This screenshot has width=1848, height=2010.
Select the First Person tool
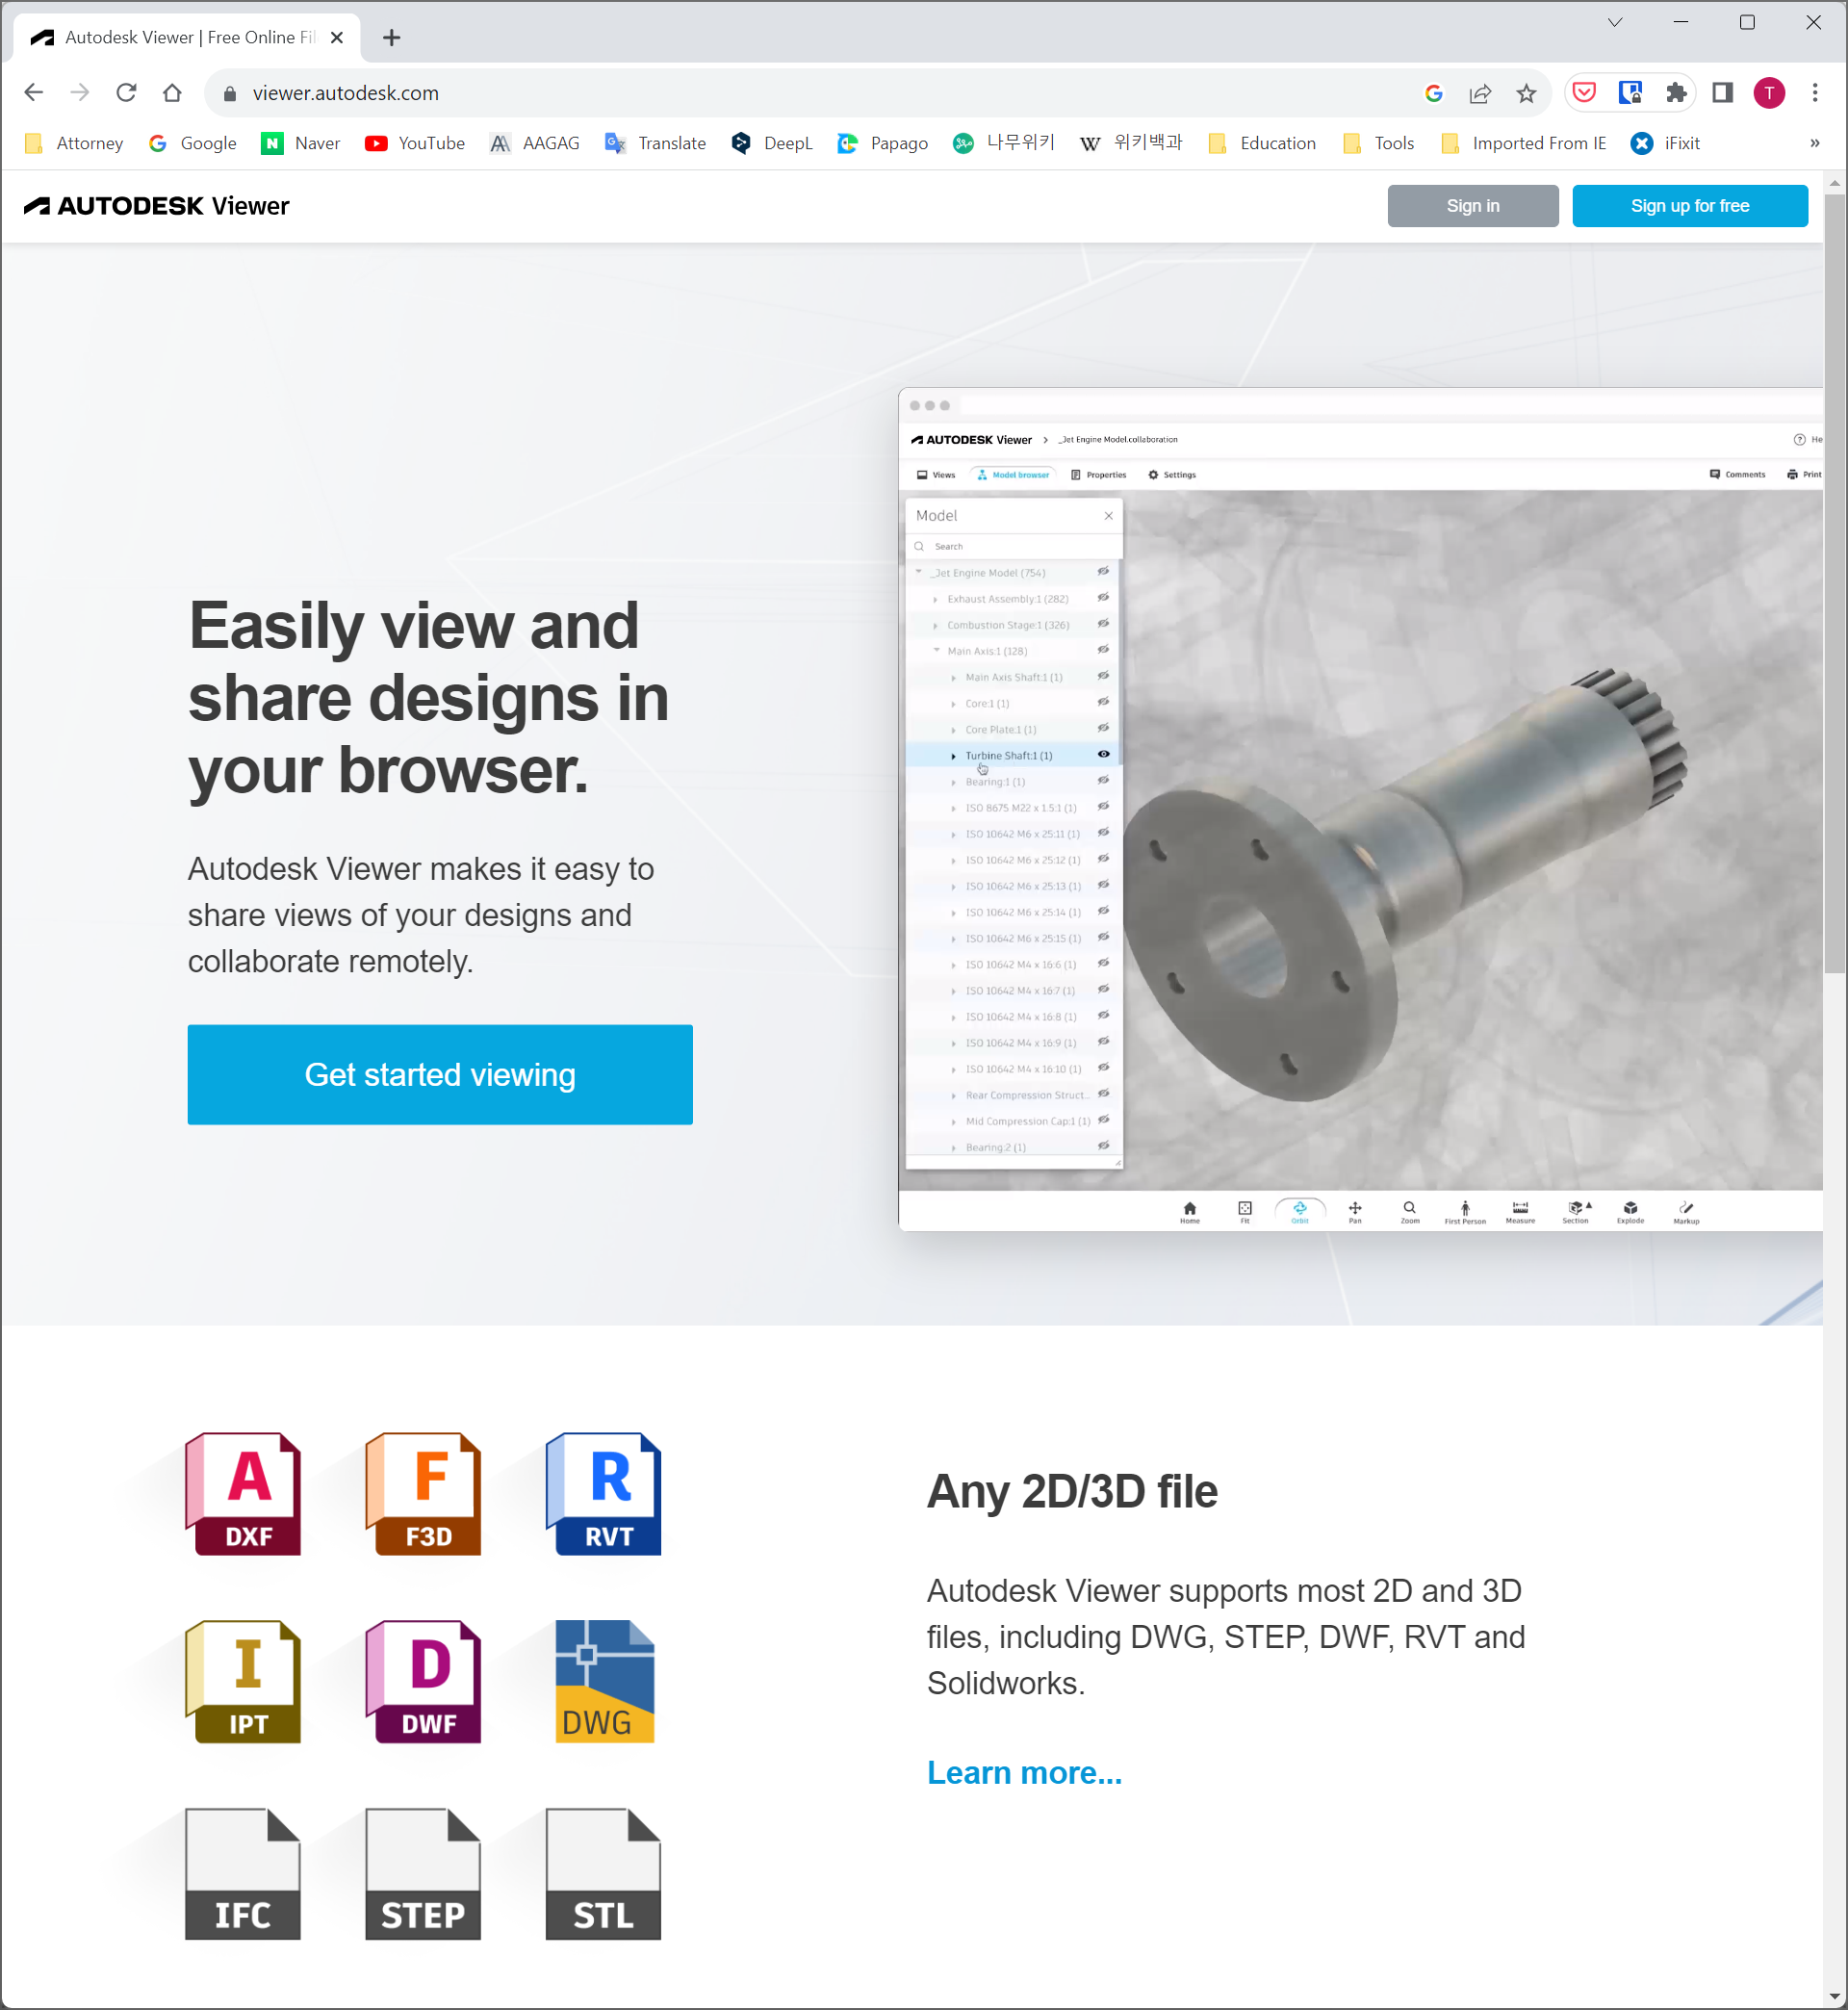tap(1465, 1212)
